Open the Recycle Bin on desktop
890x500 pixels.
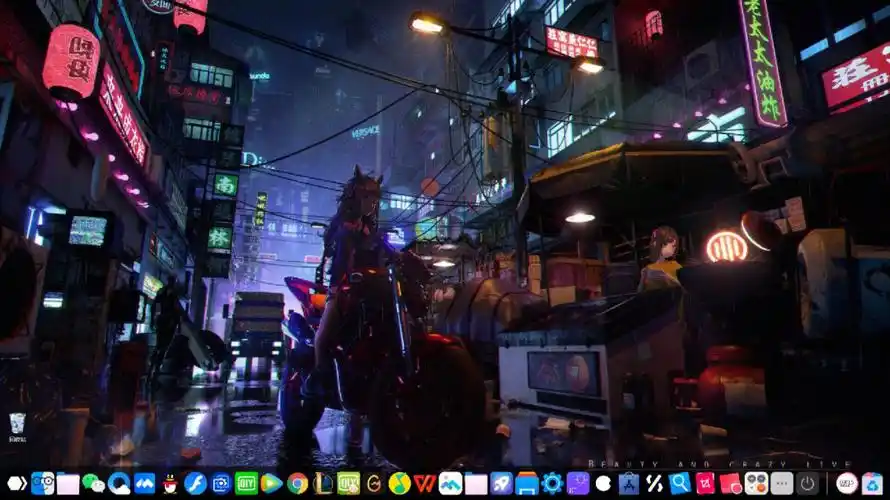click(x=17, y=426)
